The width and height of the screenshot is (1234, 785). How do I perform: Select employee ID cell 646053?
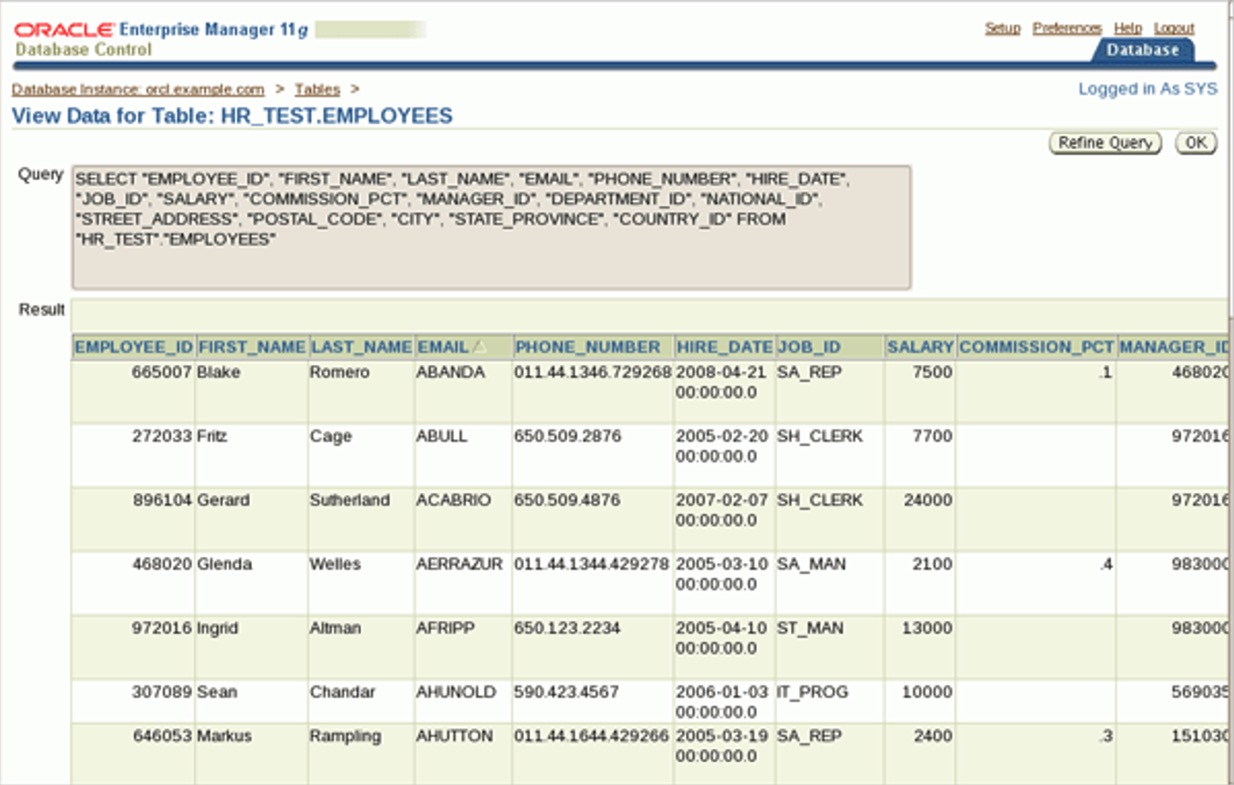click(162, 736)
